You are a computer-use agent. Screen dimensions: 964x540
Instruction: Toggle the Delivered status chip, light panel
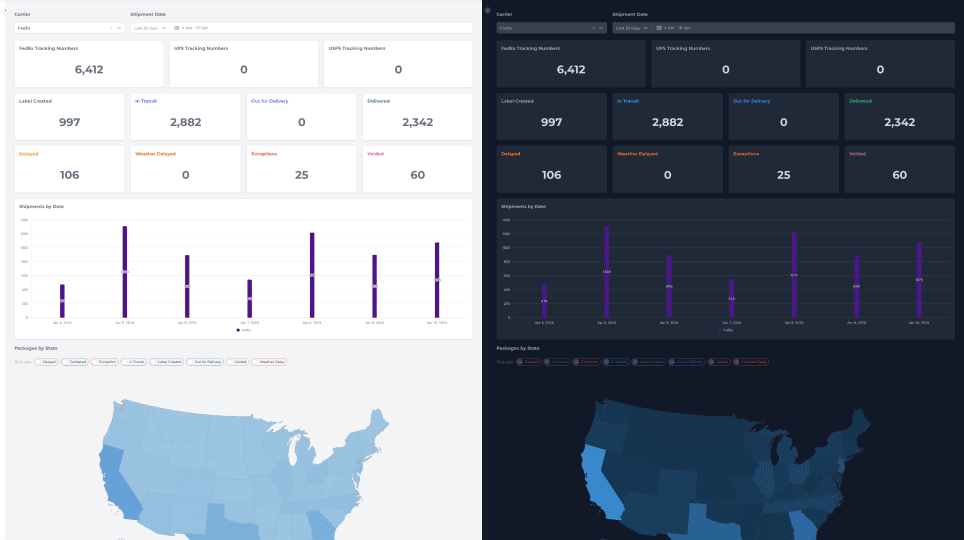(x=75, y=362)
